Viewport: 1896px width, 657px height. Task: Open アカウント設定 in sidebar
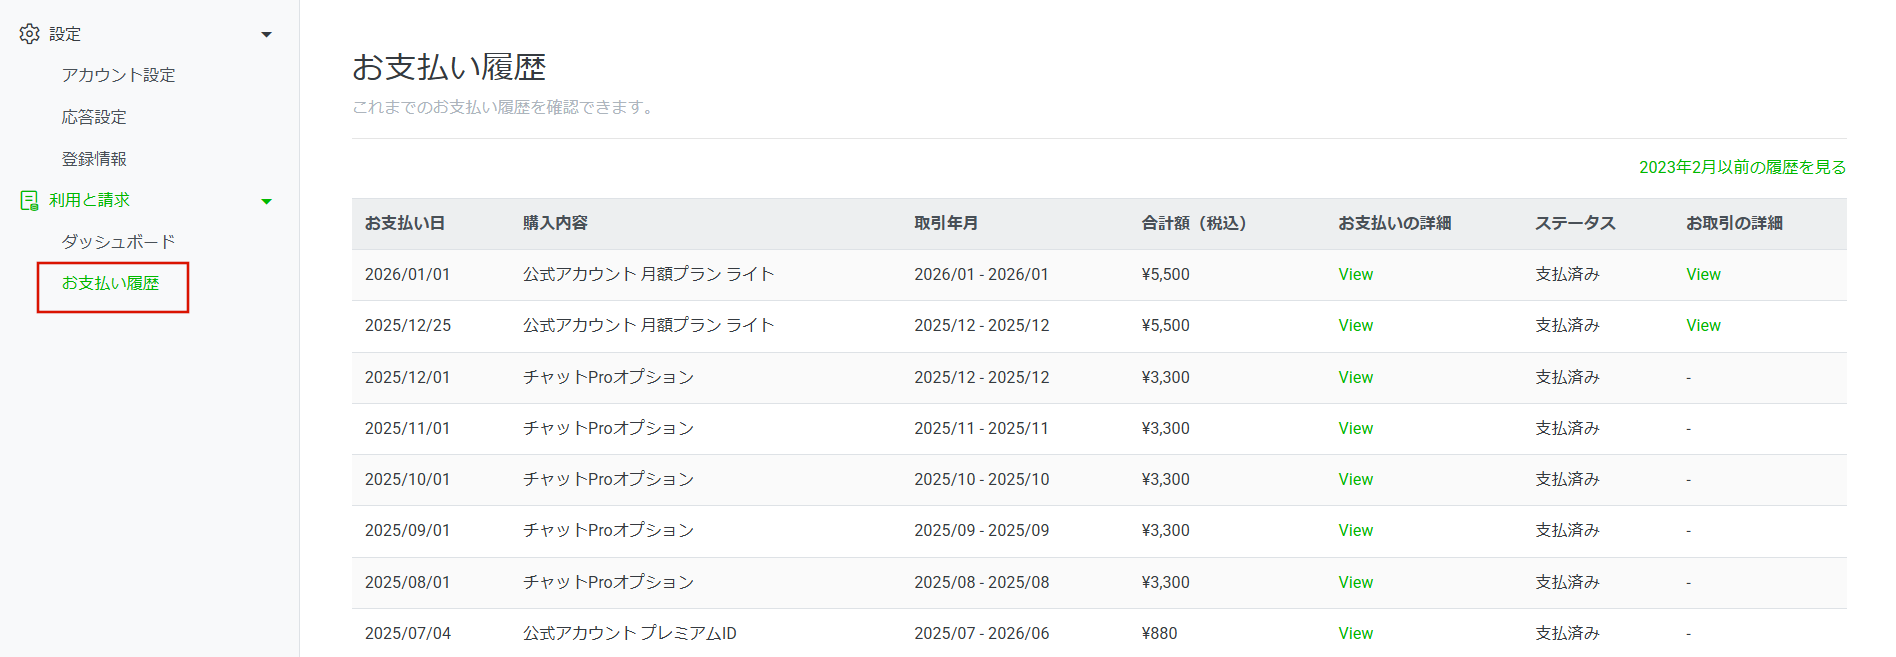coord(118,75)
